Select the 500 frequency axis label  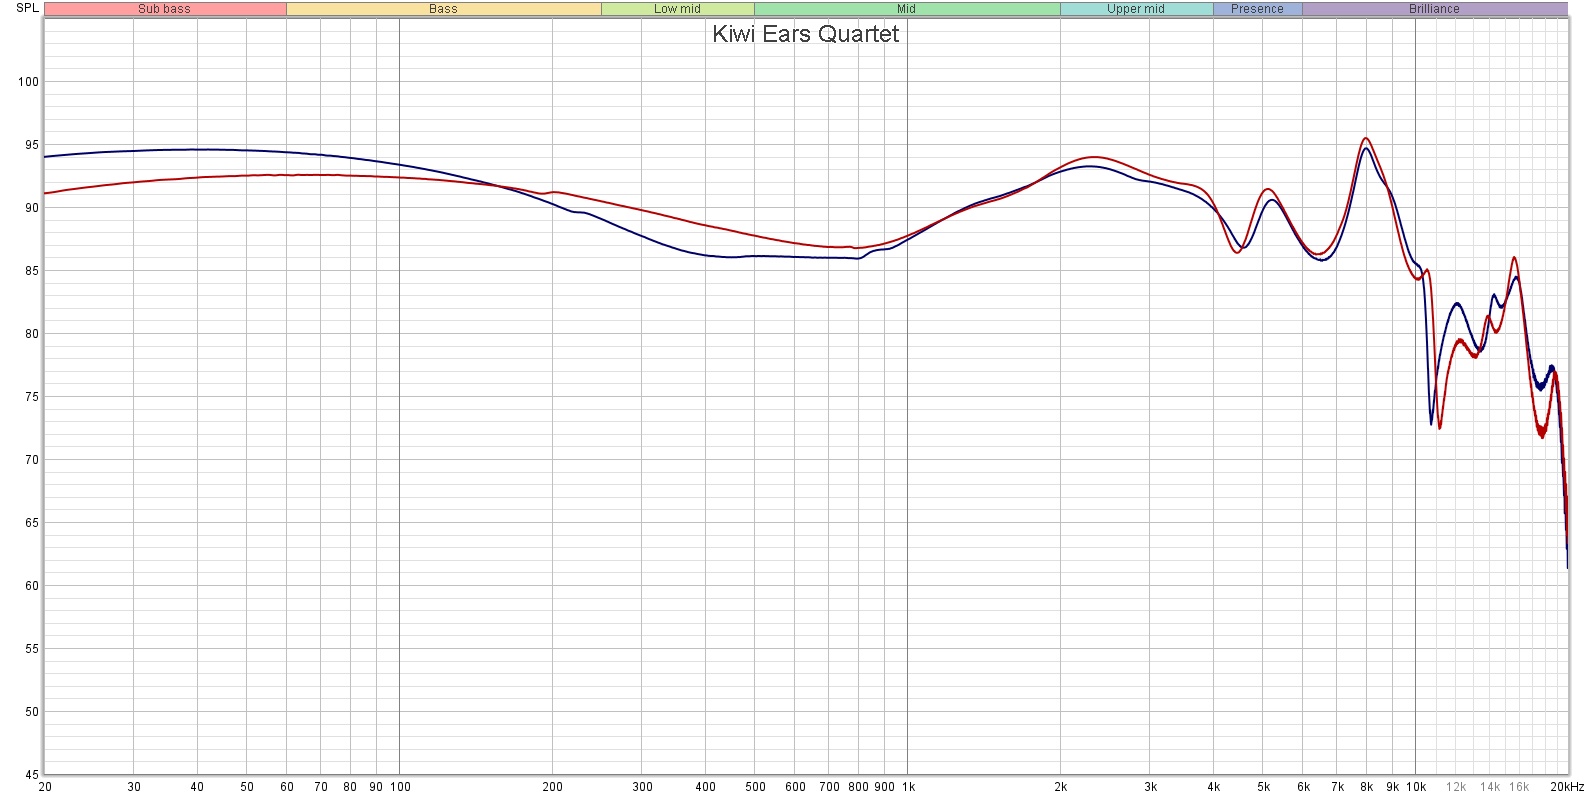tap(755, 787)
